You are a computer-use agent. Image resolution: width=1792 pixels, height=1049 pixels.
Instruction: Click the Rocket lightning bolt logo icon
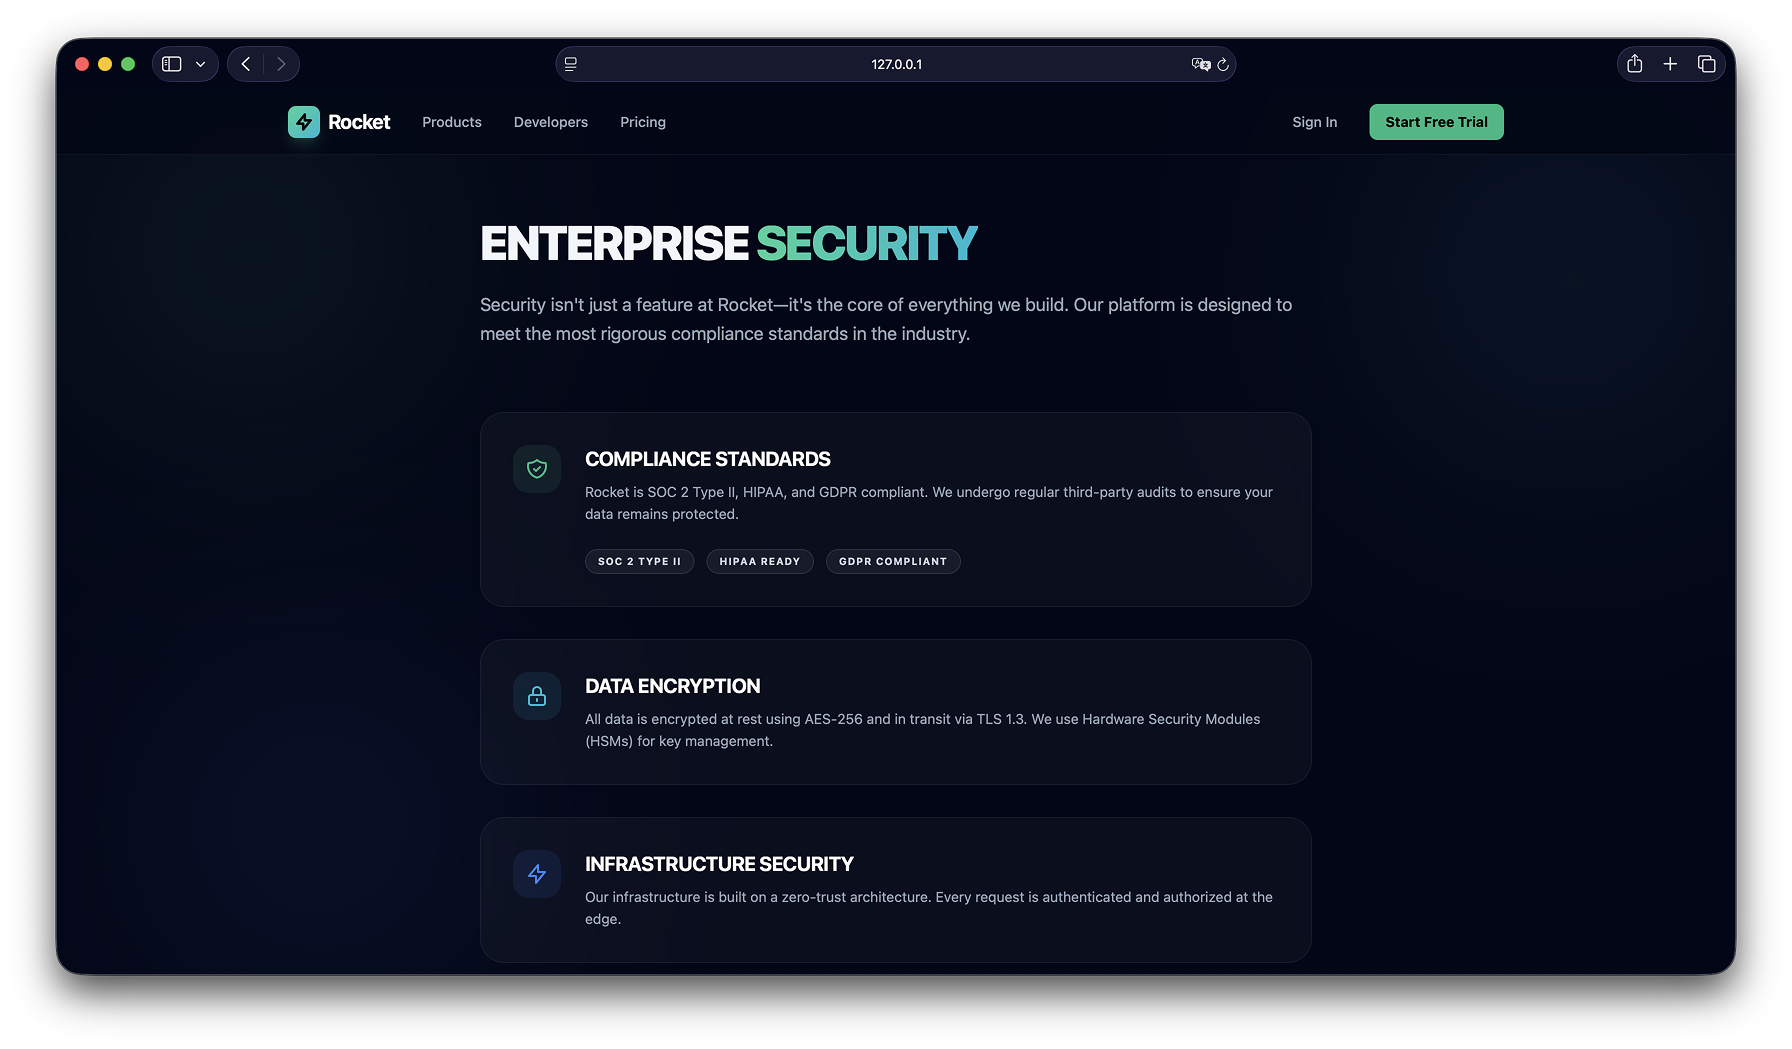[x=303, y=121]
